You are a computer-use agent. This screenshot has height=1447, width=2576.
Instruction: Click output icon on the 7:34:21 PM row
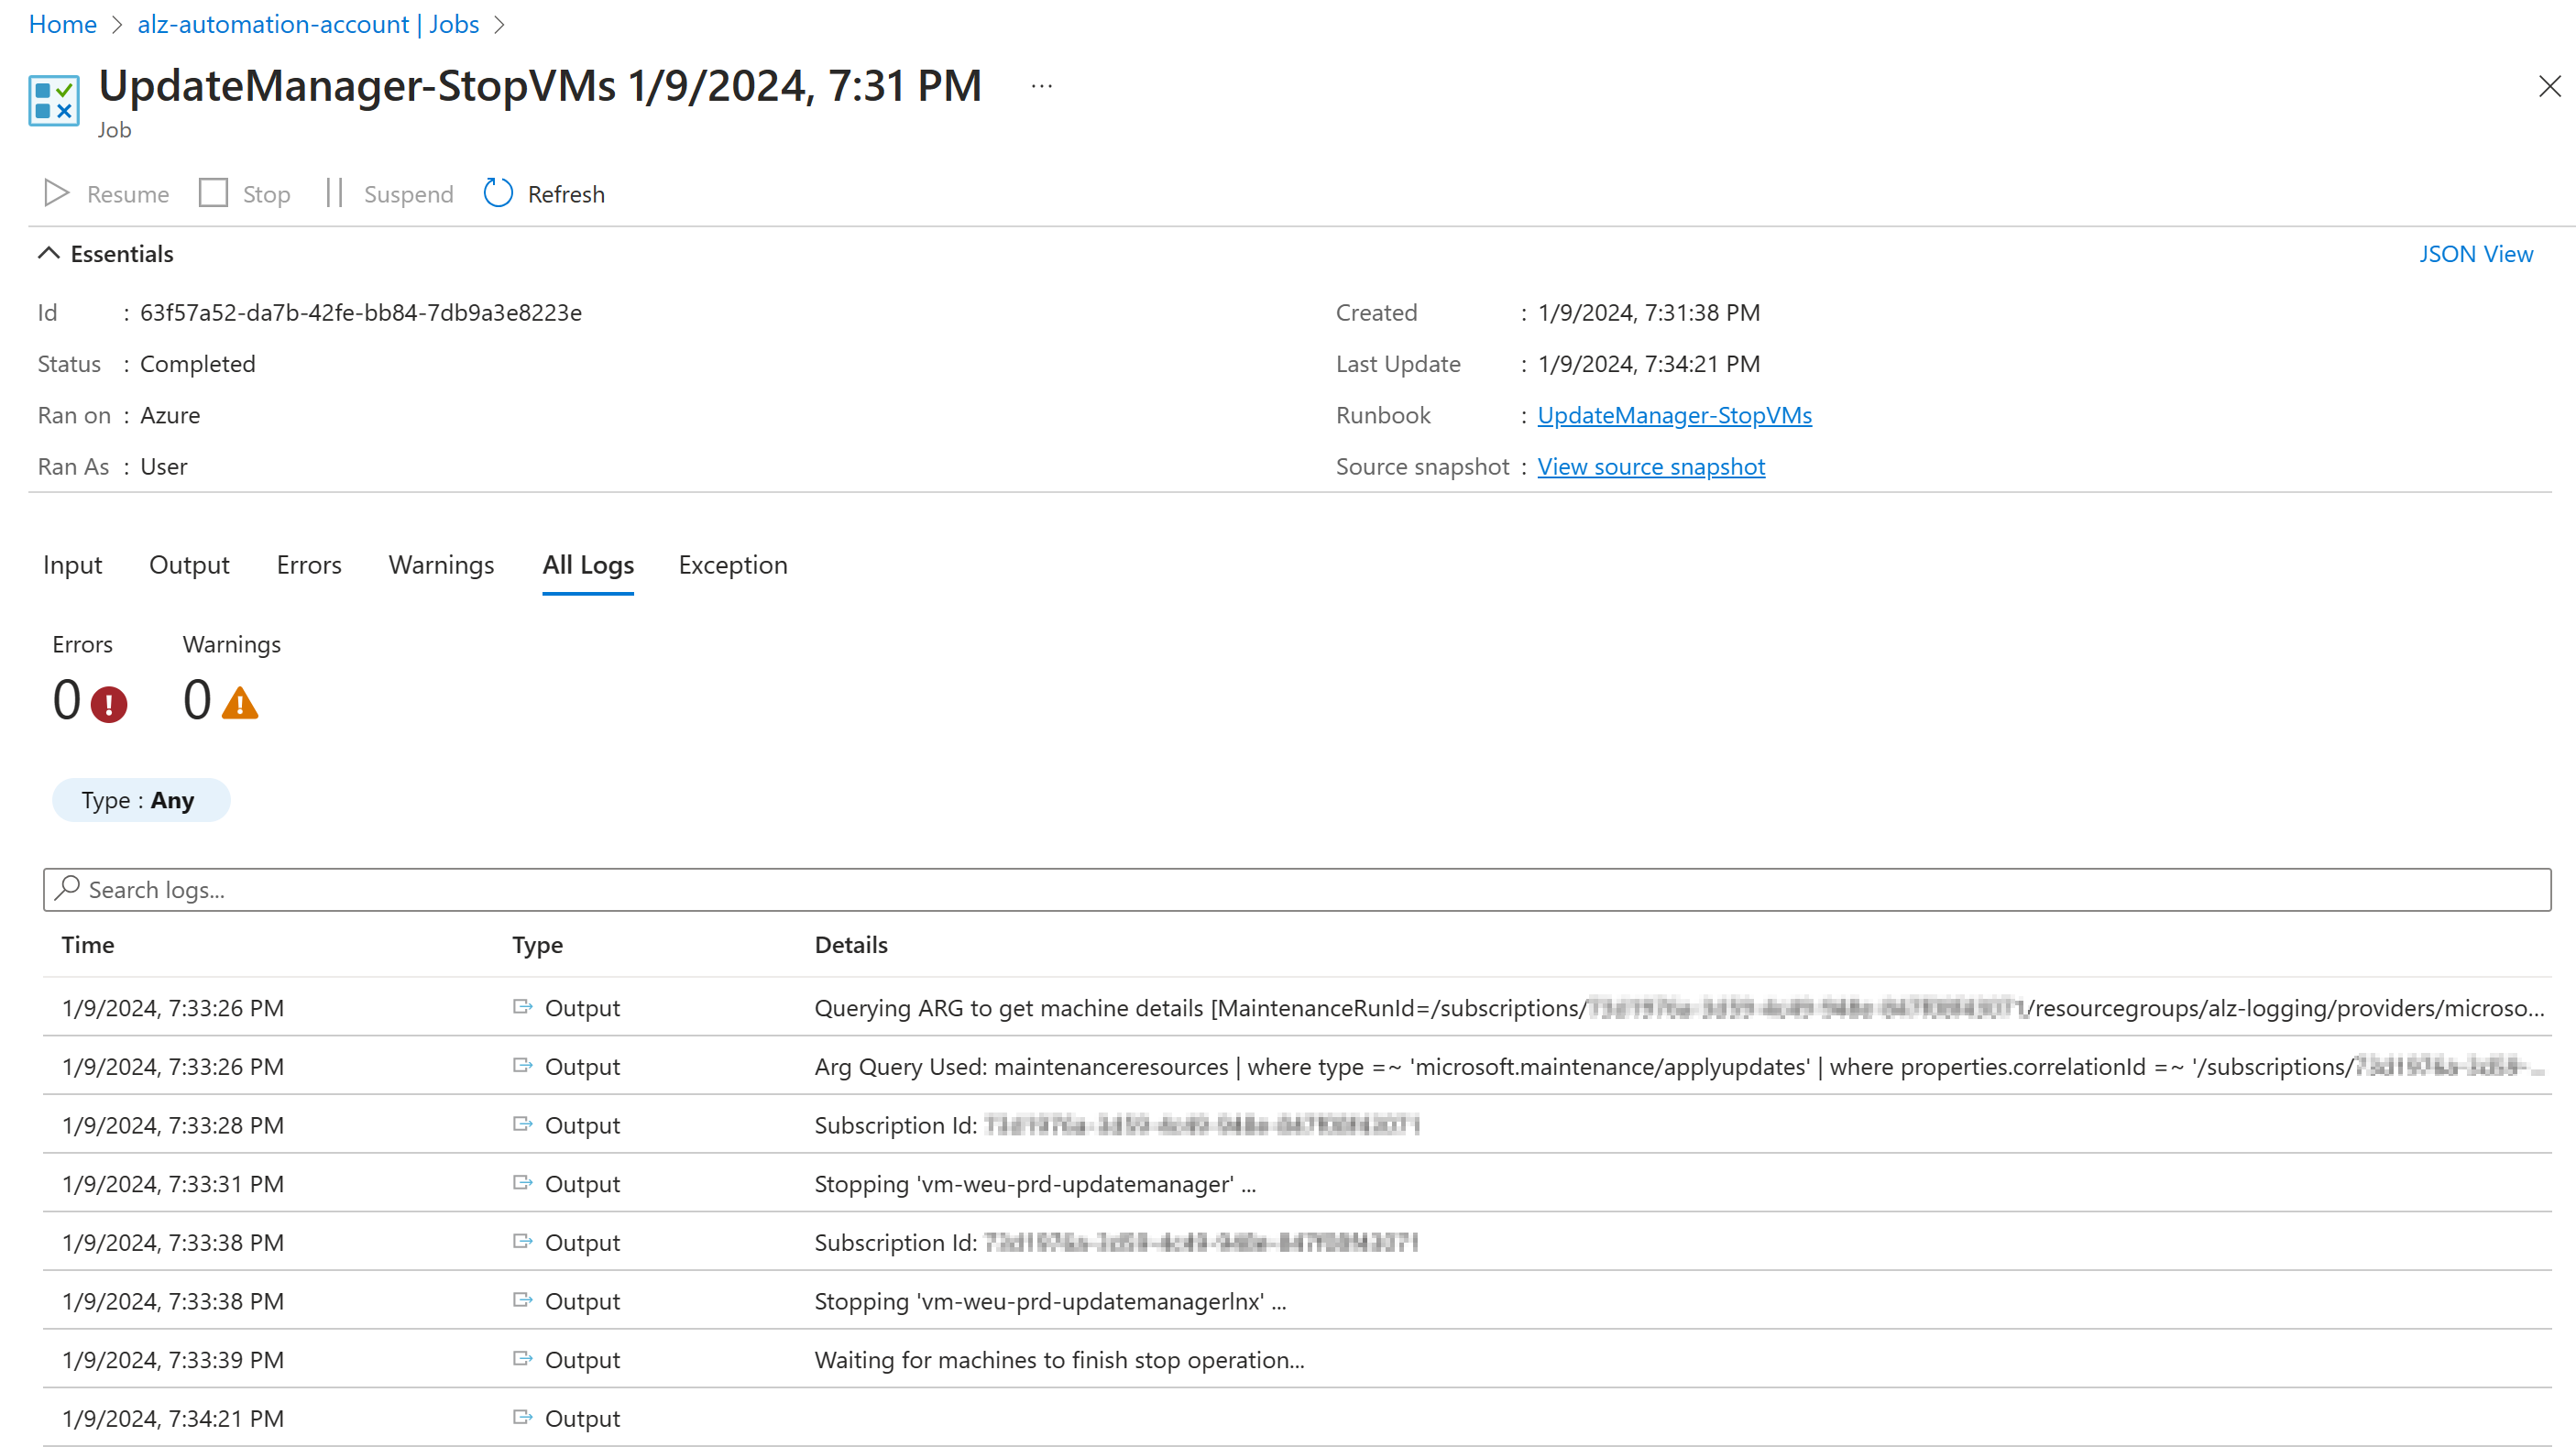522,1416
